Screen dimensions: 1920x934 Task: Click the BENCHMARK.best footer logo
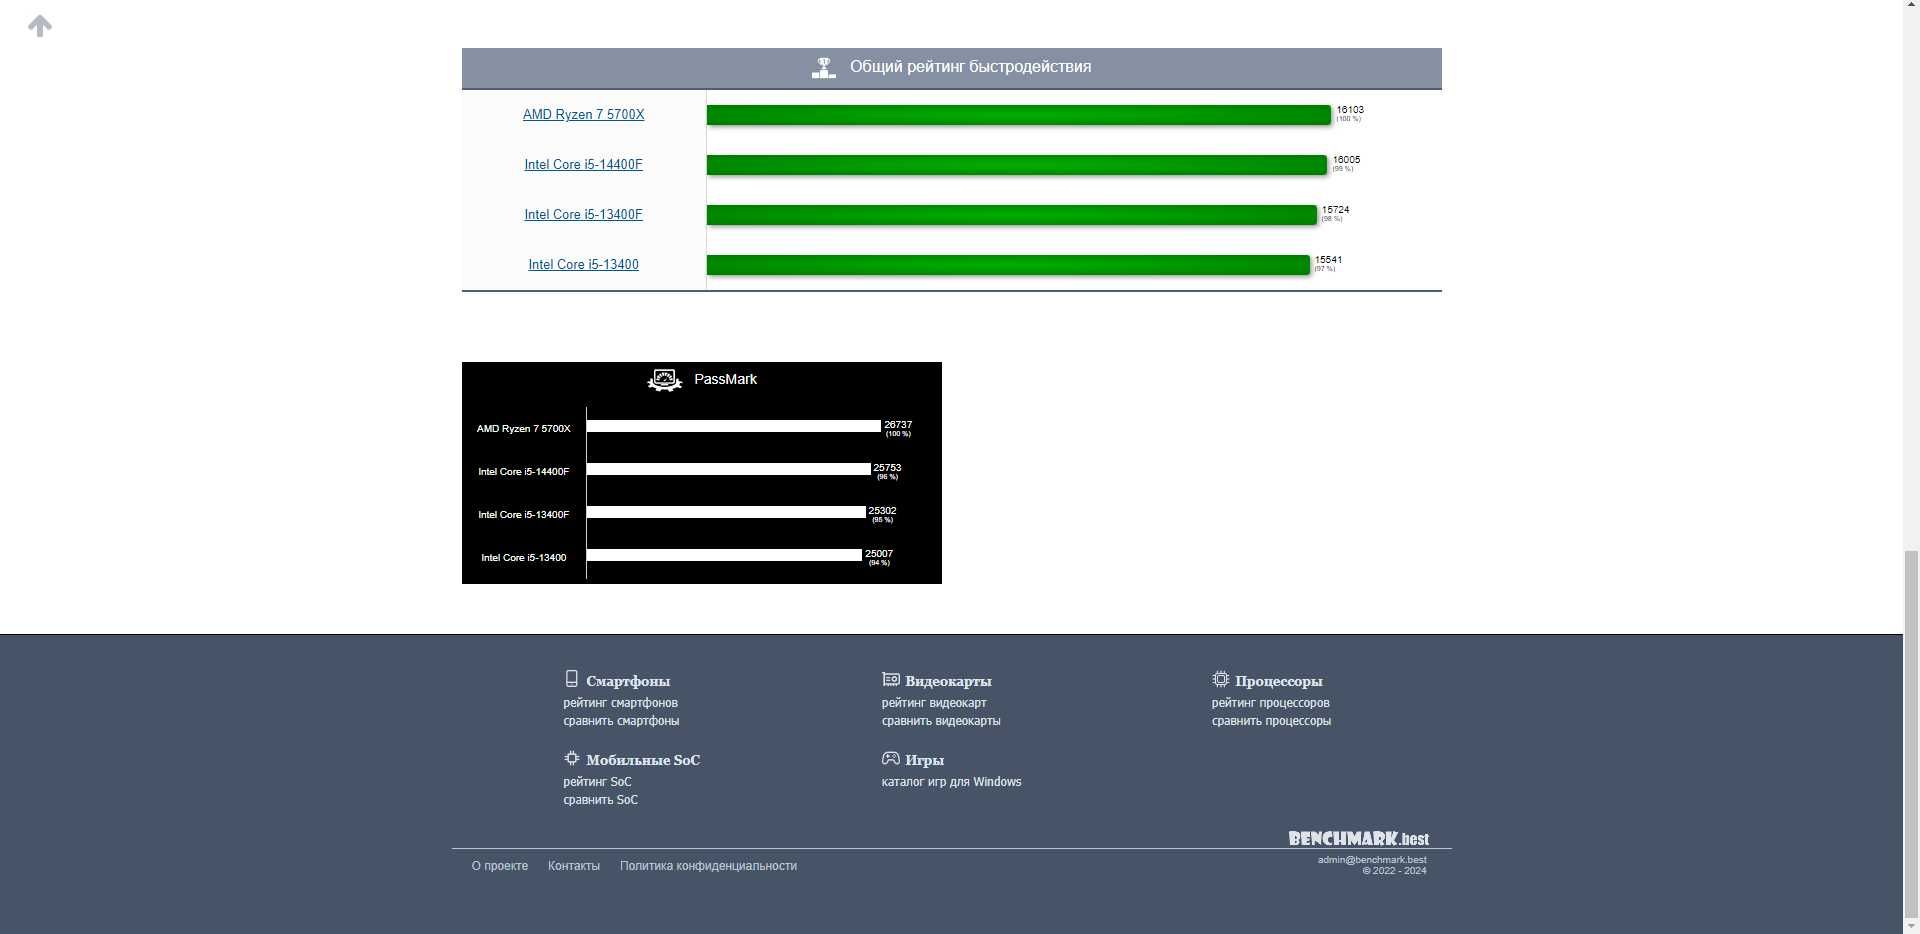tap(1358, 839)
